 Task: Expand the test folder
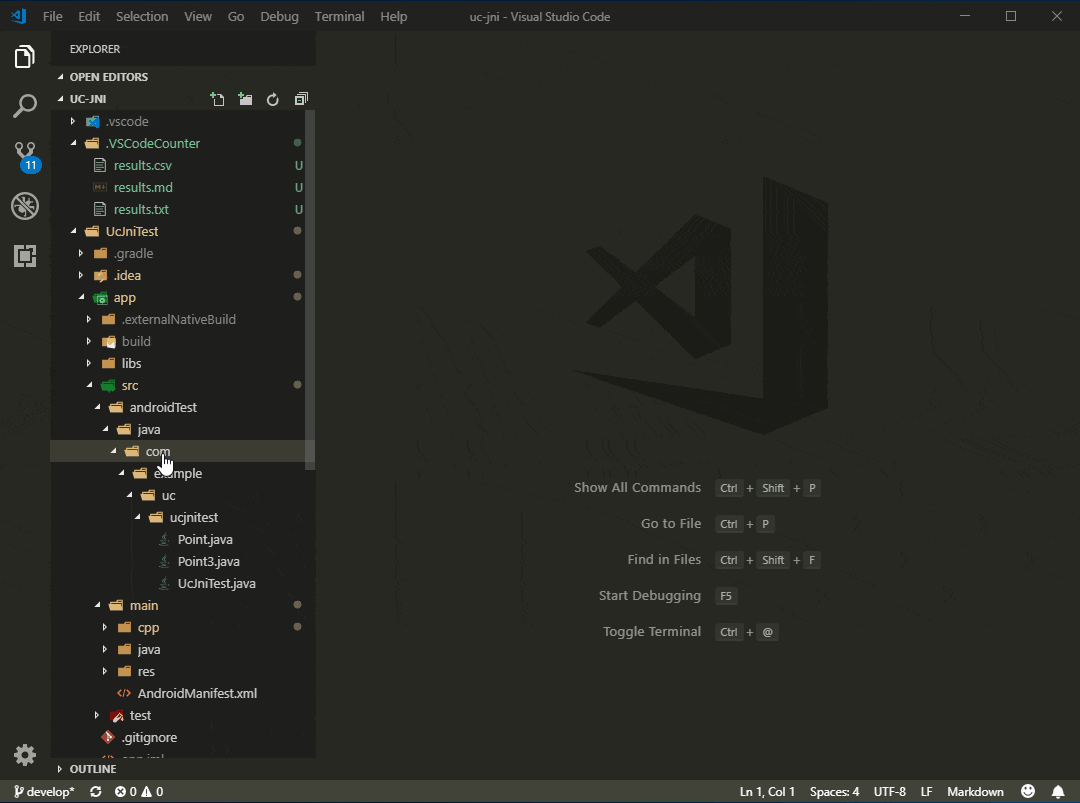[x=183, y=716]
